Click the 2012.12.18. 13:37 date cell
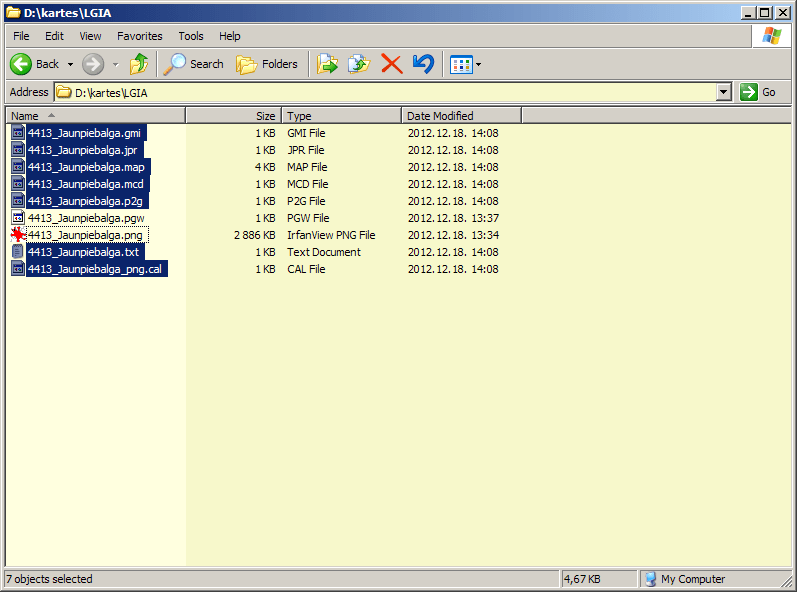 (453, 218)
